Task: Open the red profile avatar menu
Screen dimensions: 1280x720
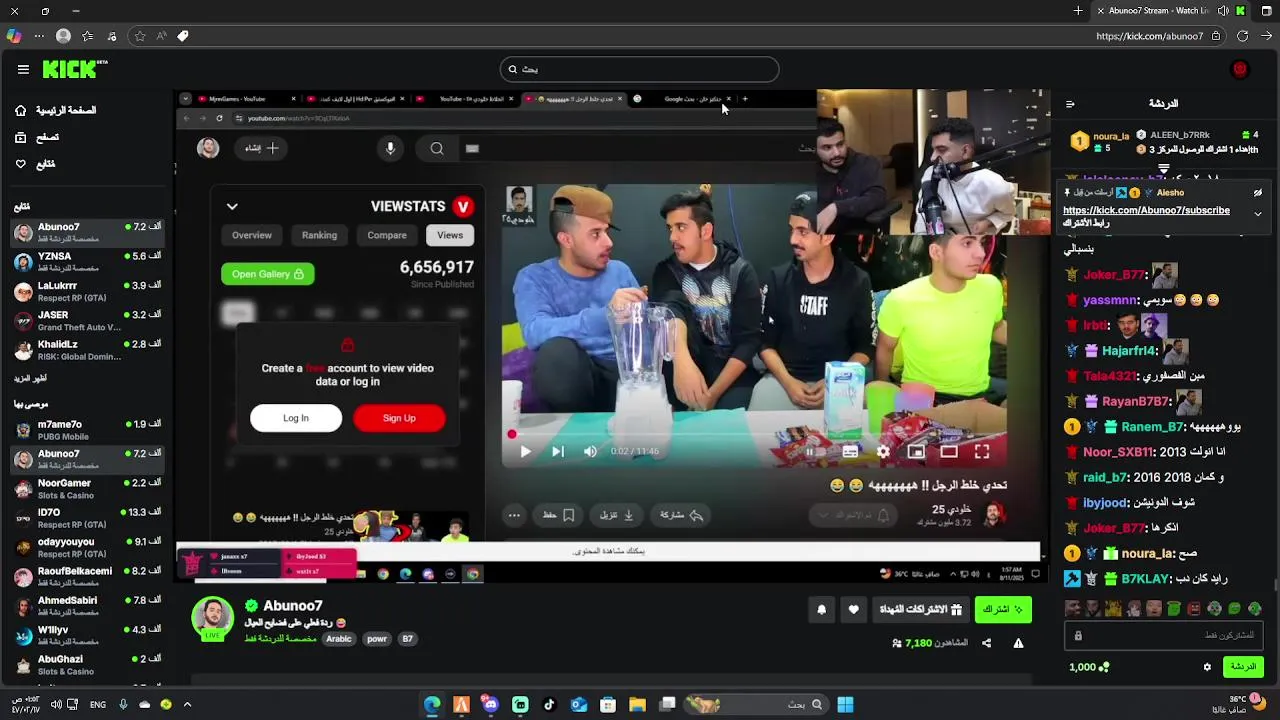Action: coord(1240,69)
